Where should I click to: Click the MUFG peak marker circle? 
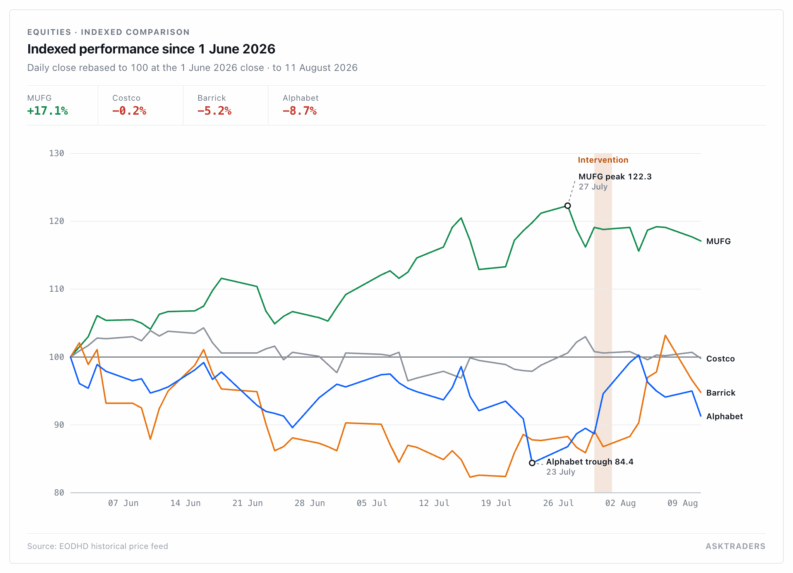coord(567,206)
